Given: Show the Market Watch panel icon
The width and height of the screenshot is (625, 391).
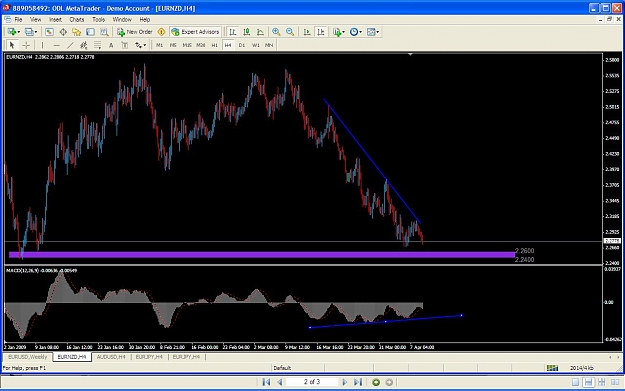Looking at the screenshot, I should pyautogui.click(x=49, y=32).
